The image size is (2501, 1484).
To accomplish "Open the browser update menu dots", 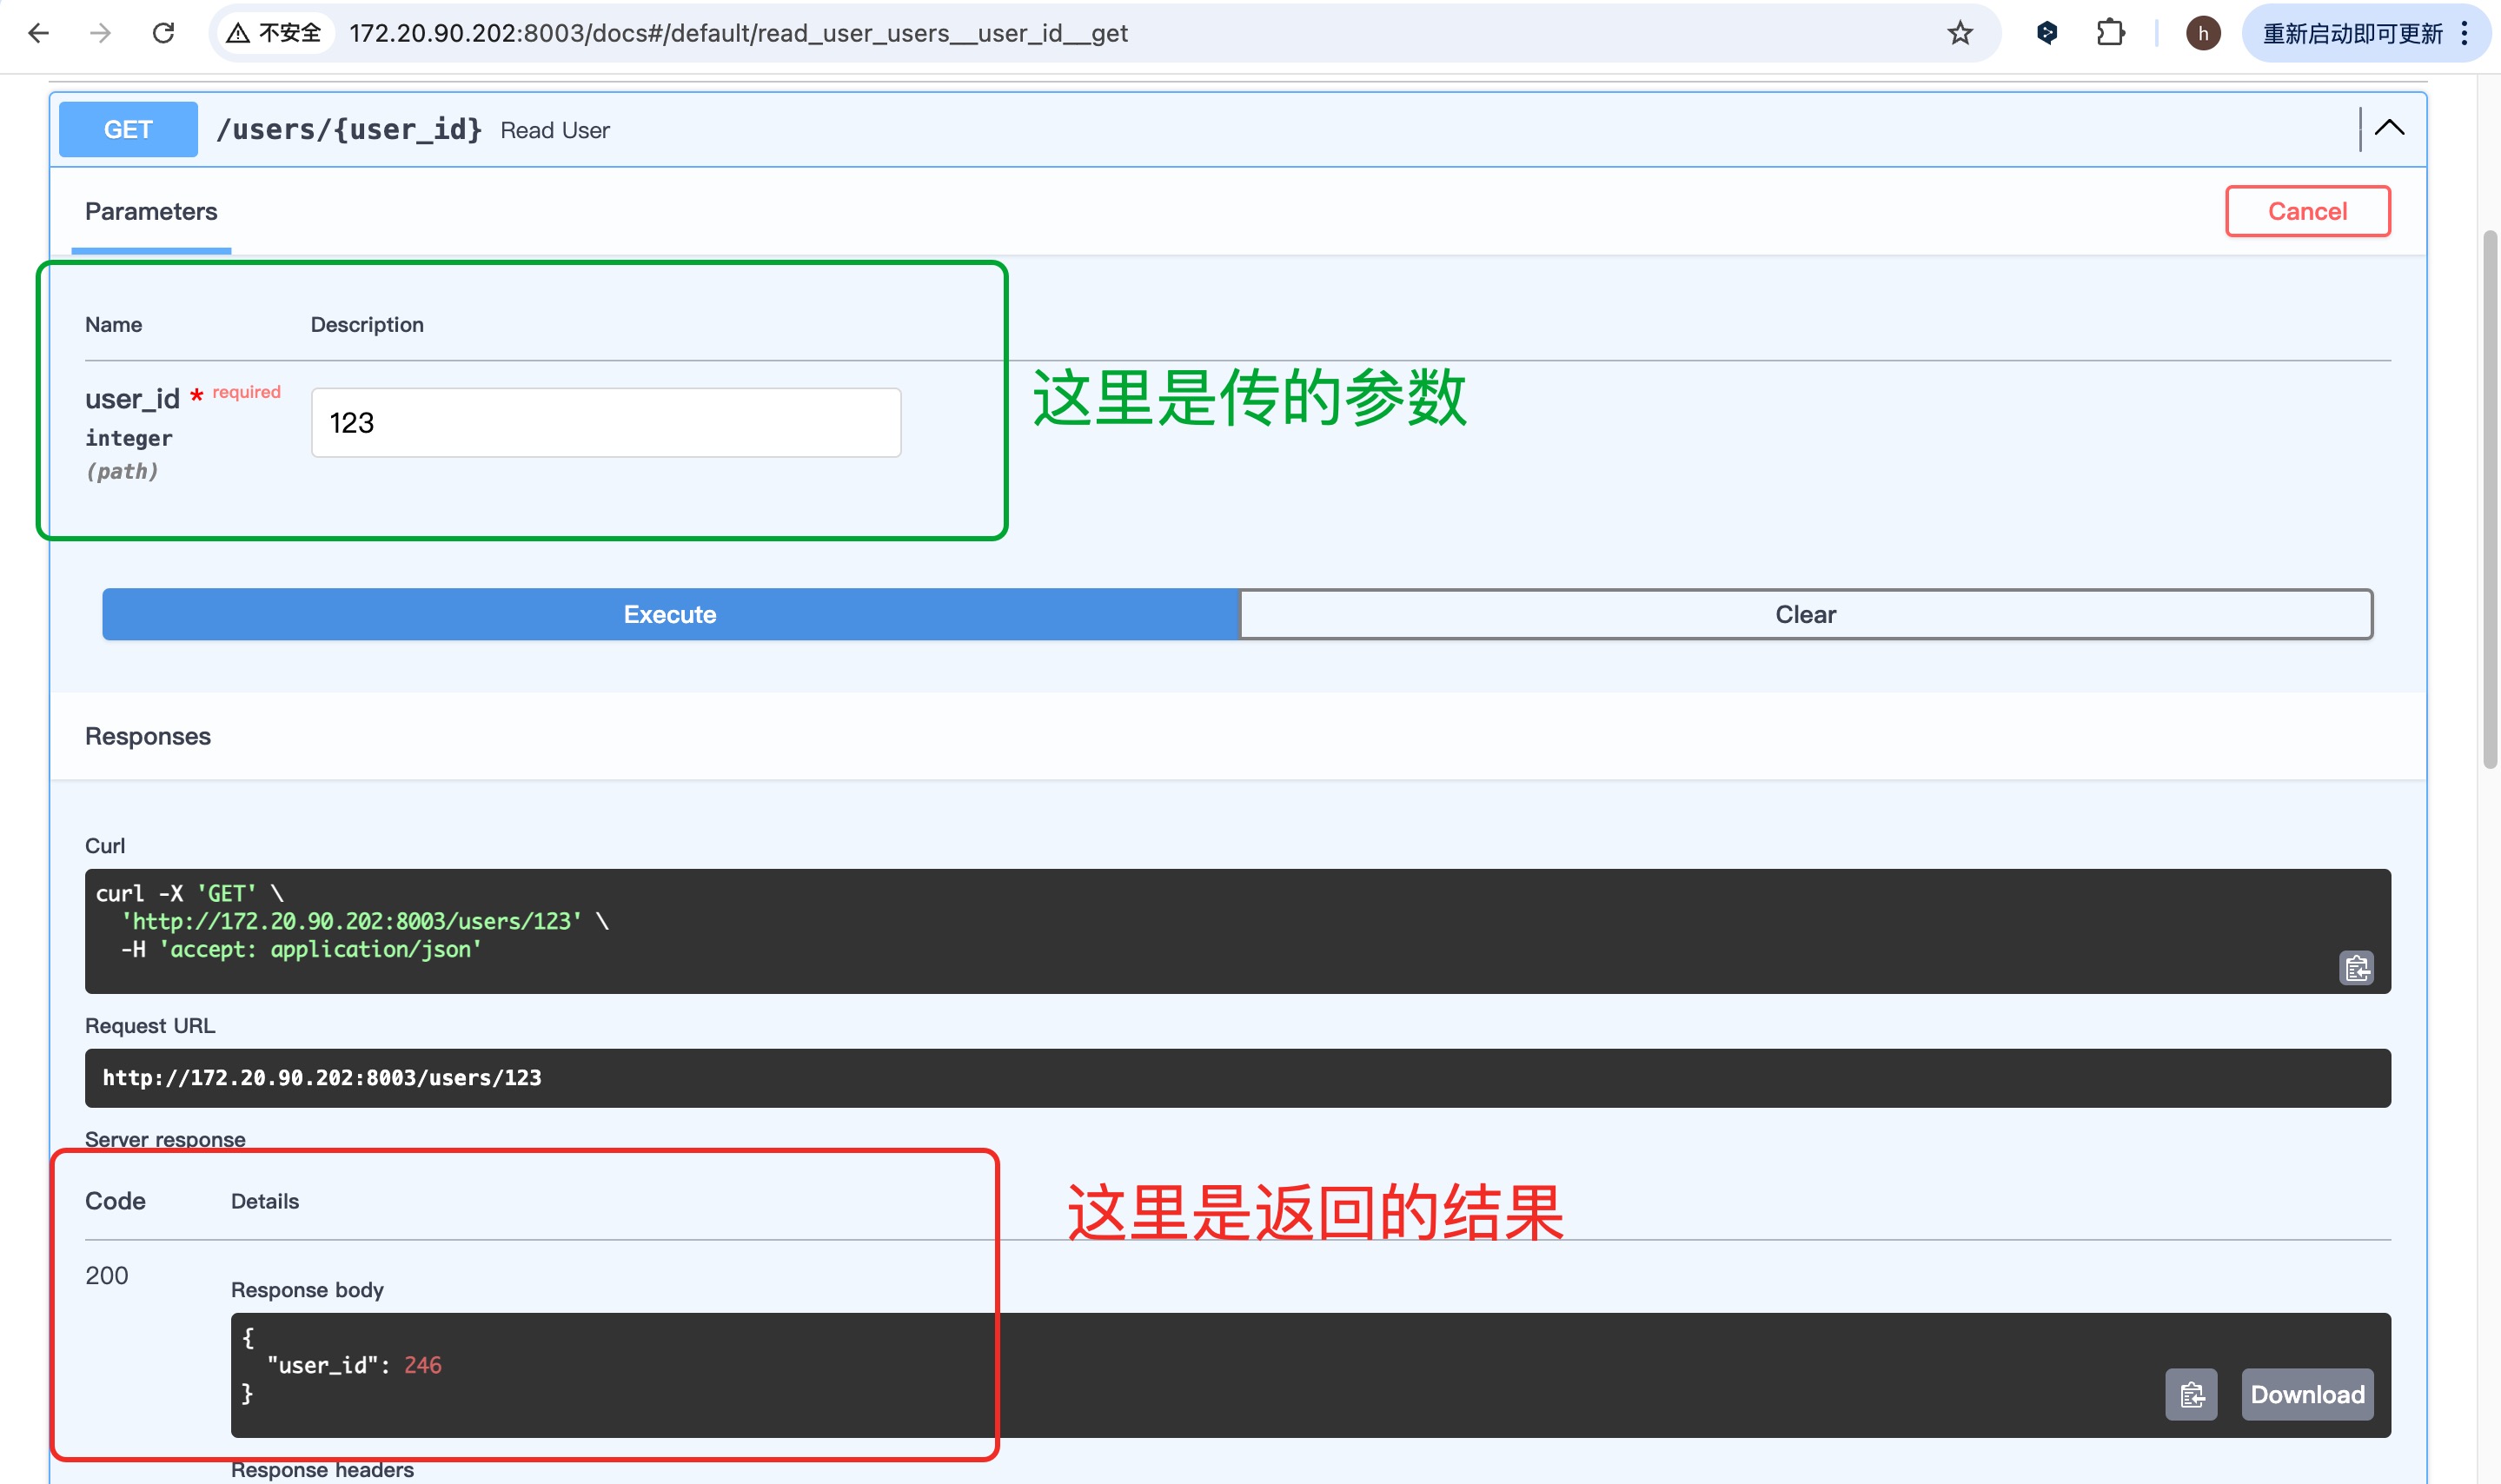I will click(x=2464, y=33).
